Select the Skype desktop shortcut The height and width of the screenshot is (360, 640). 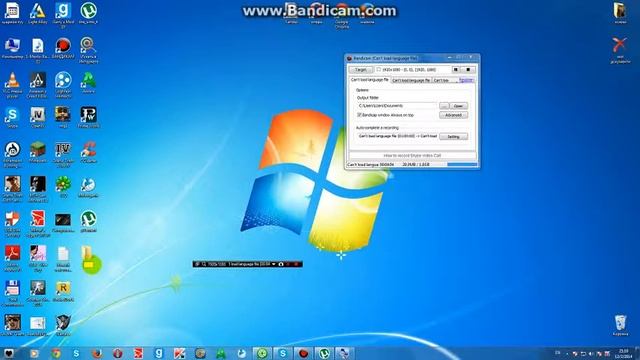click(x=12, y=118)
